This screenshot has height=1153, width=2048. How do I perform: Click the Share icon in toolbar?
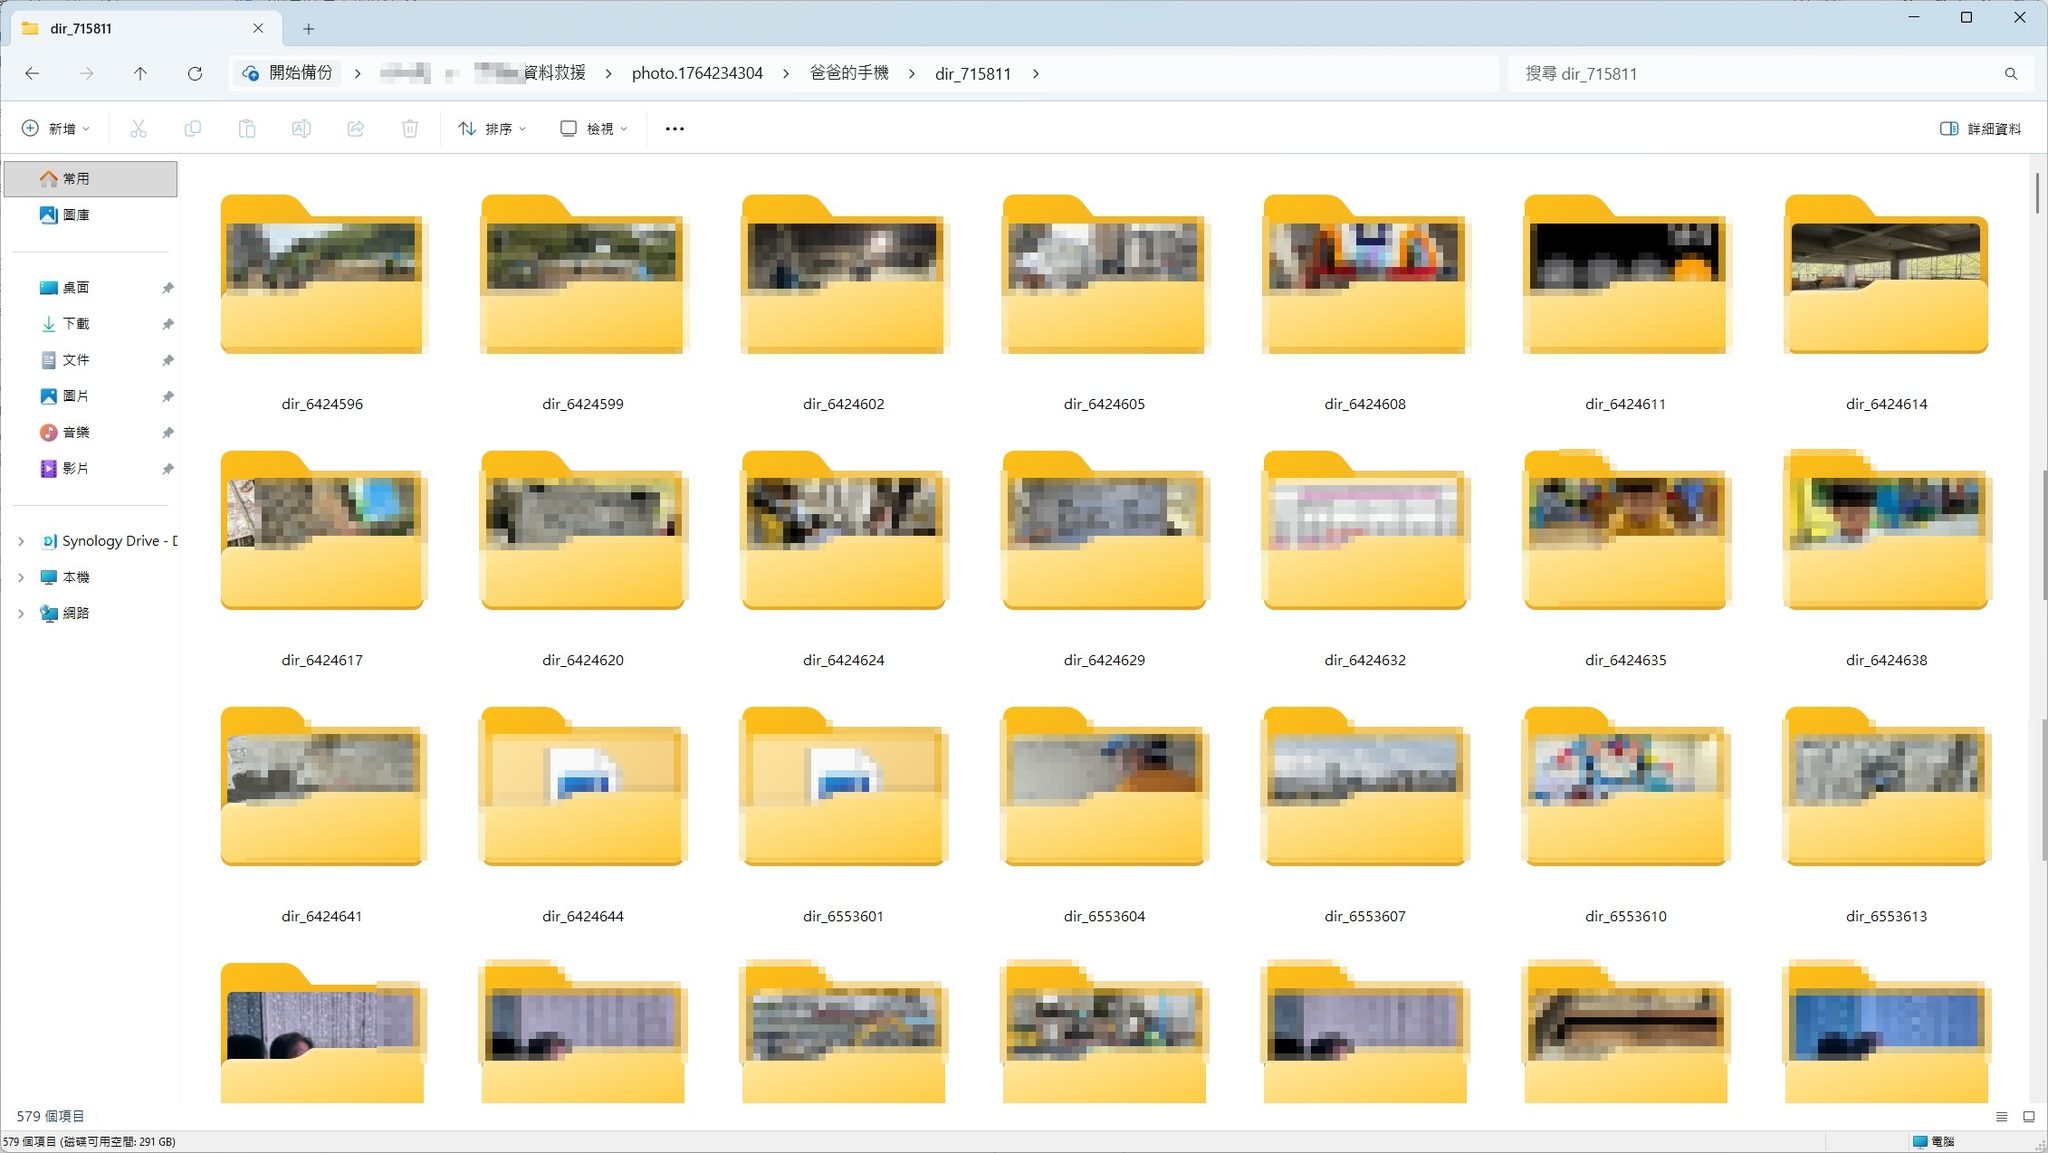tap(355, 129)
